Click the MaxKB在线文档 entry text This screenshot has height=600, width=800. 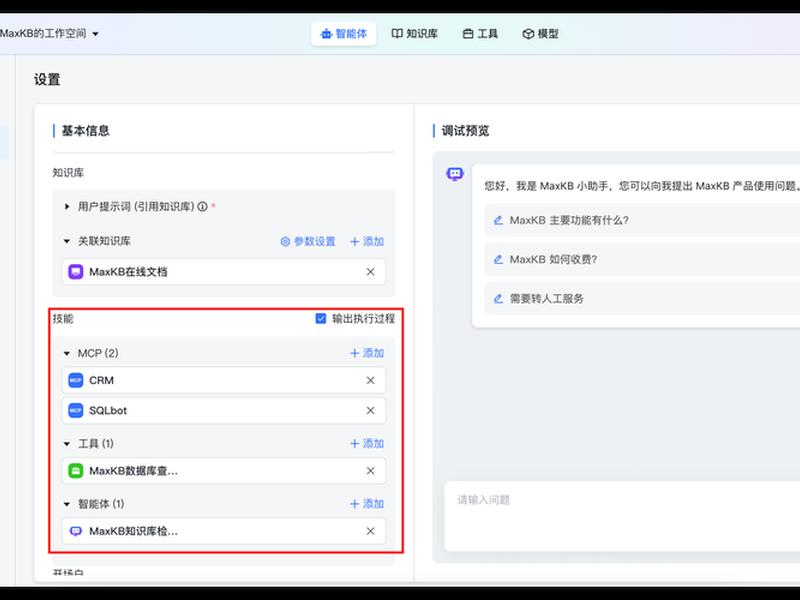[128, 272]
